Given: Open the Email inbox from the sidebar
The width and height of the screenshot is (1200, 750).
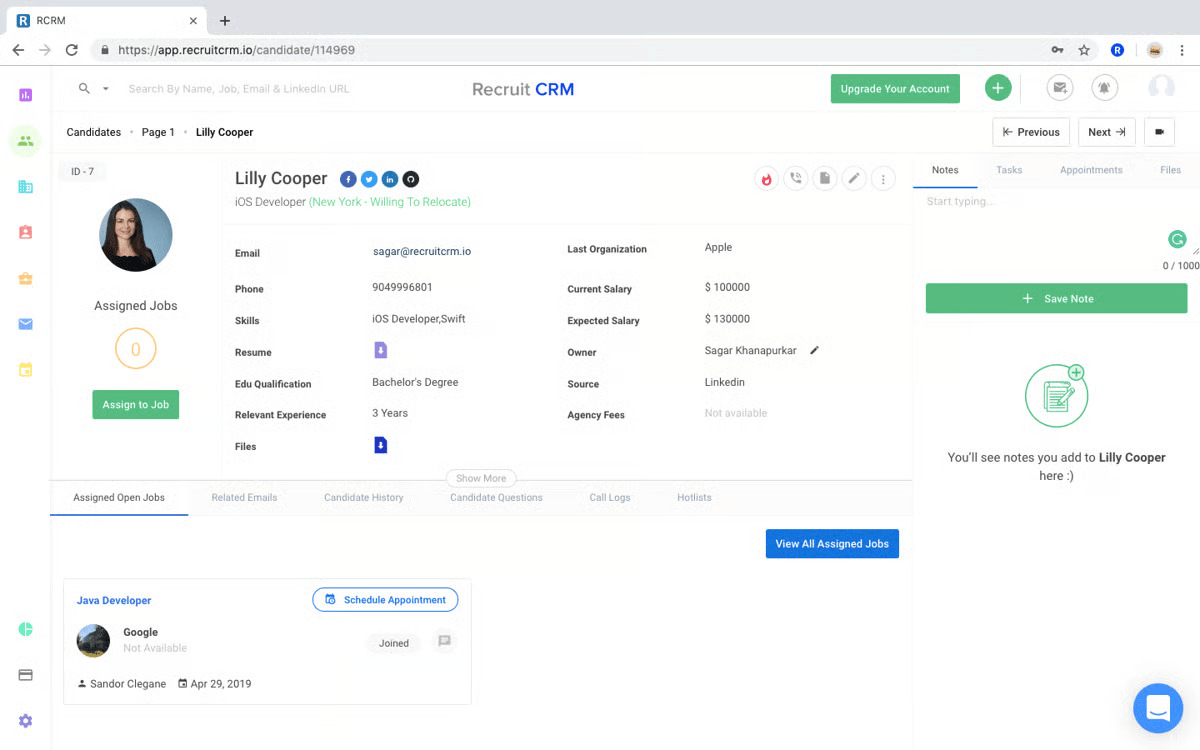Looking at the screenshot, I should pos(25,324).
